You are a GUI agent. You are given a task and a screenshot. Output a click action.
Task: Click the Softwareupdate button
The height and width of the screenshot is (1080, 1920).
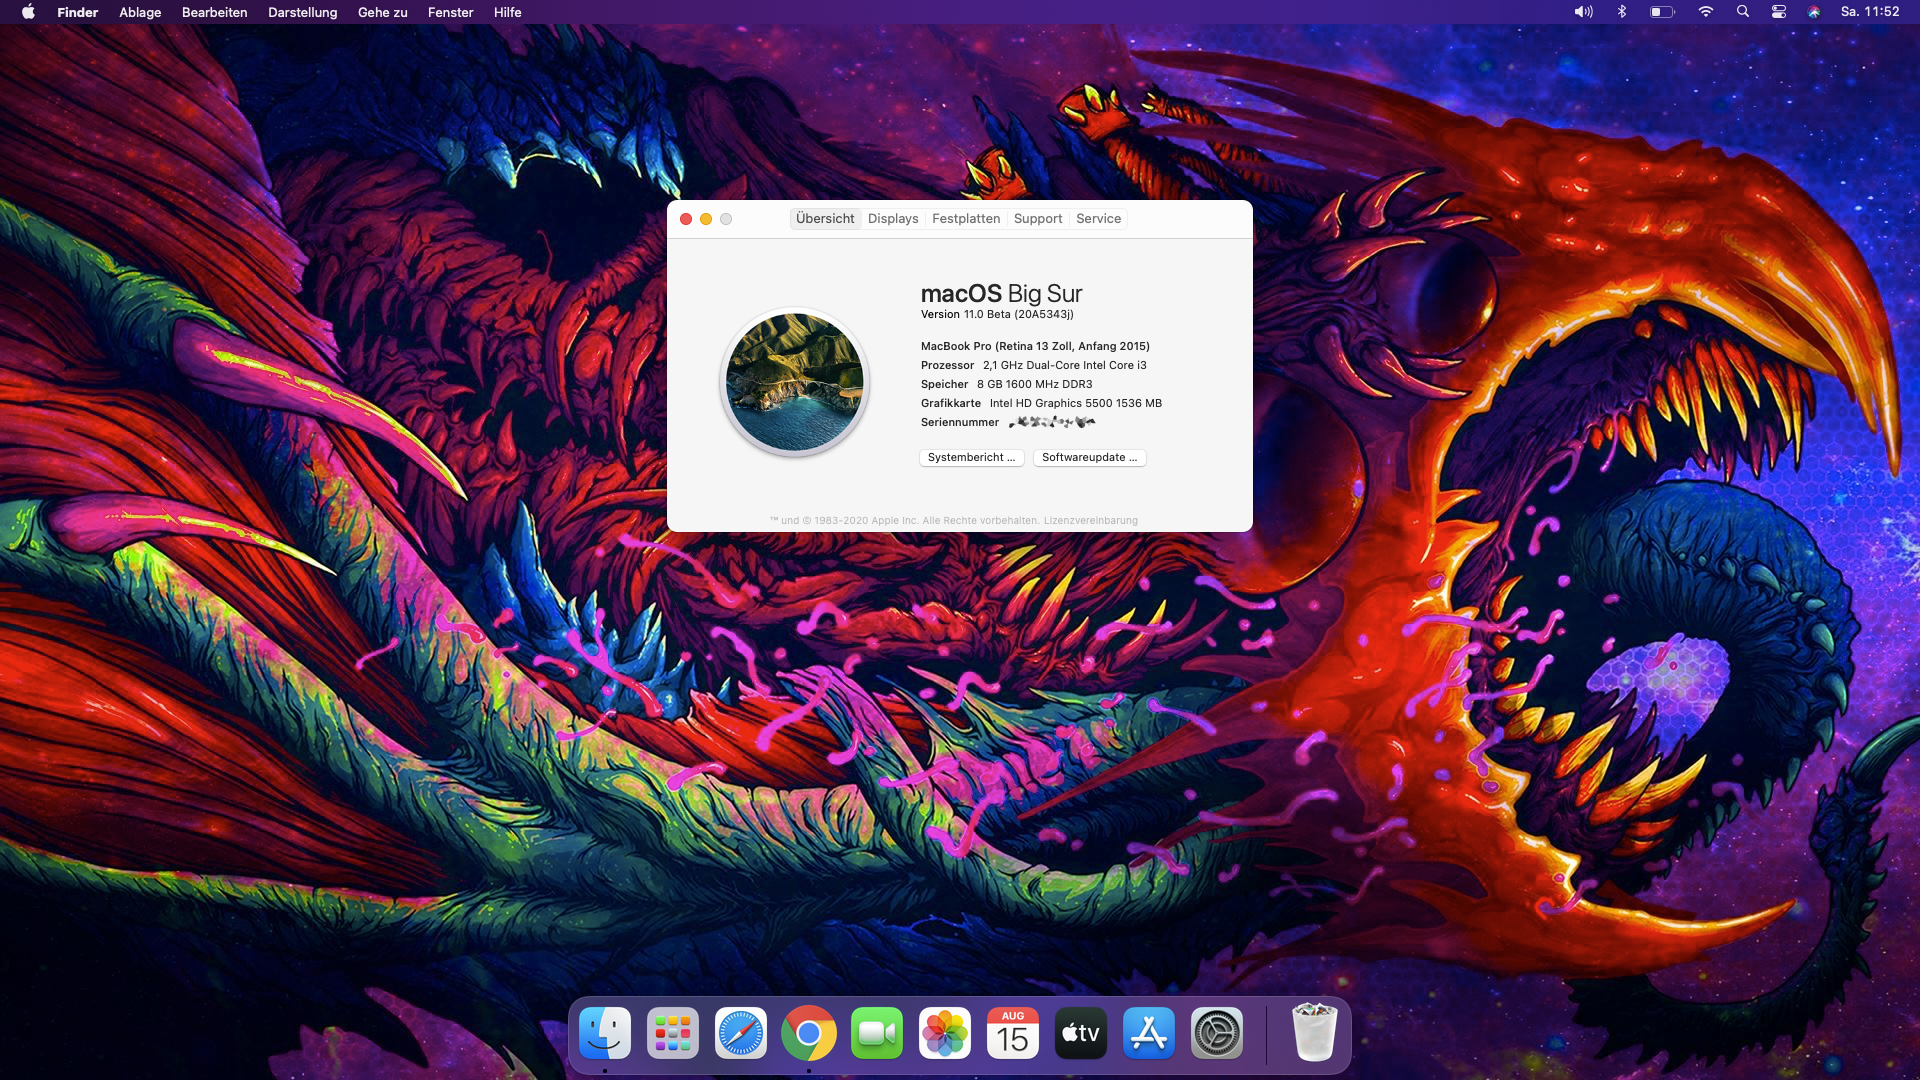tap(1089, 458)
